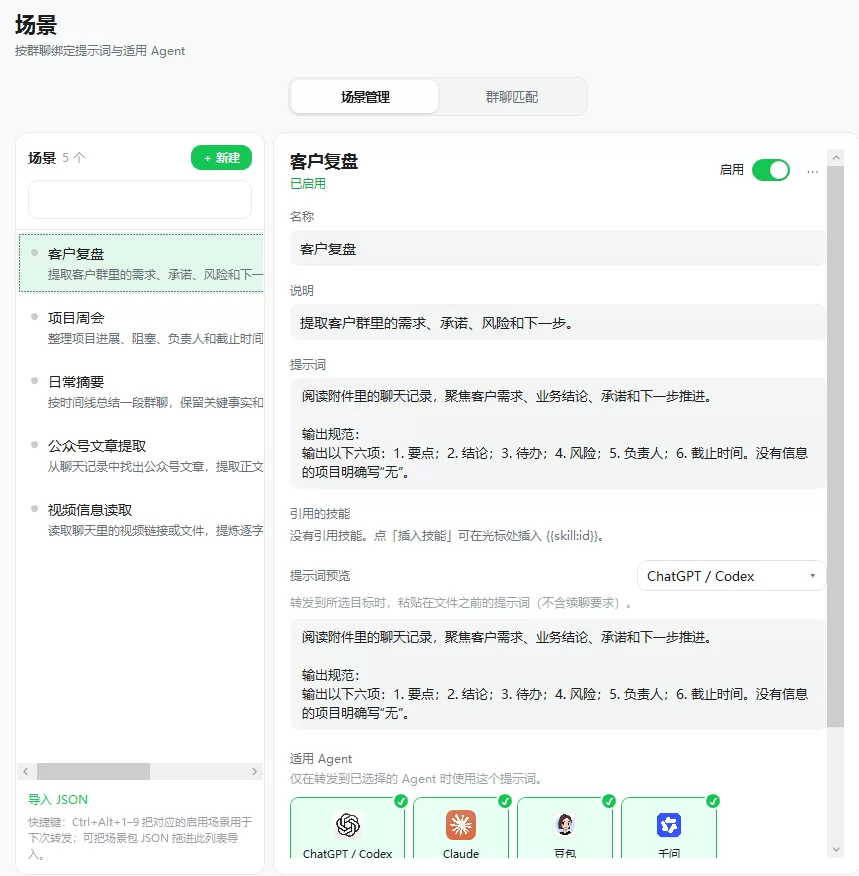The width and height of the screenshot is (859, 876).
Task: Disable the 启用 toggle switch
Action: pos(771,170)
